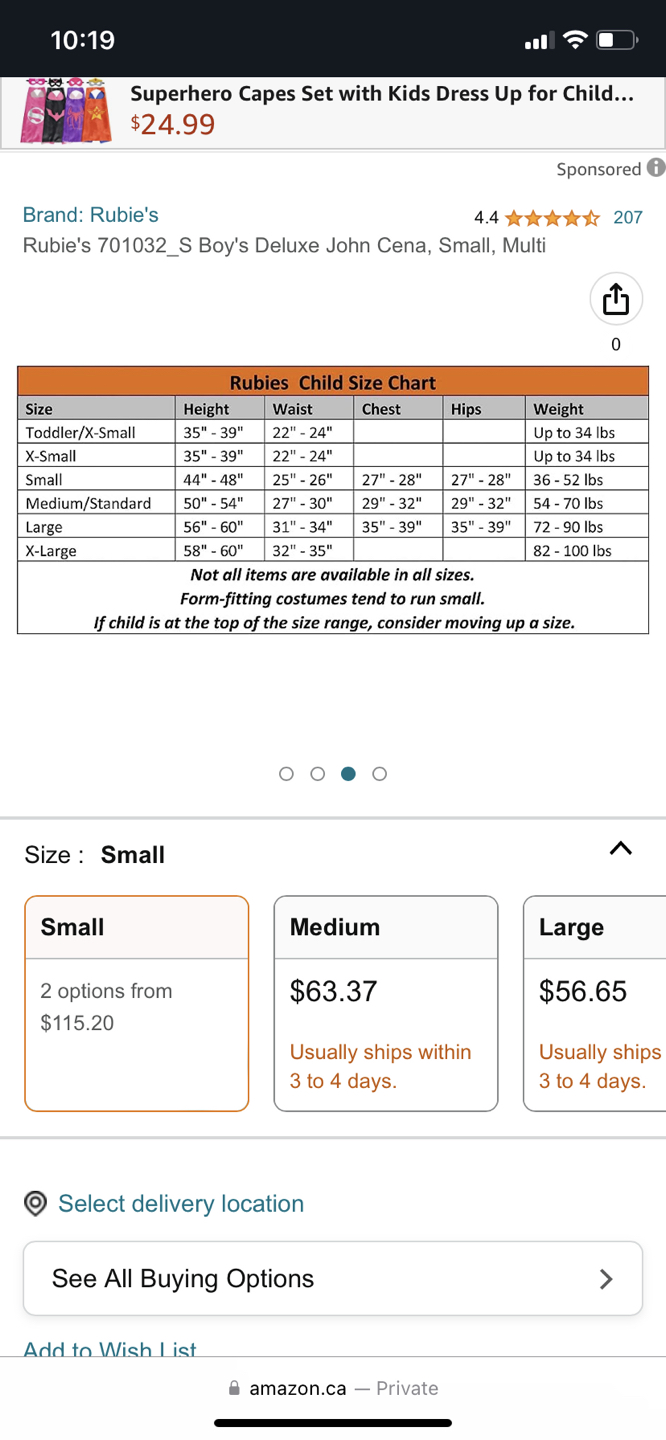Viewport: 666px width, 1440px height.
Task: Tap the share icon
Action: [615, 299]
